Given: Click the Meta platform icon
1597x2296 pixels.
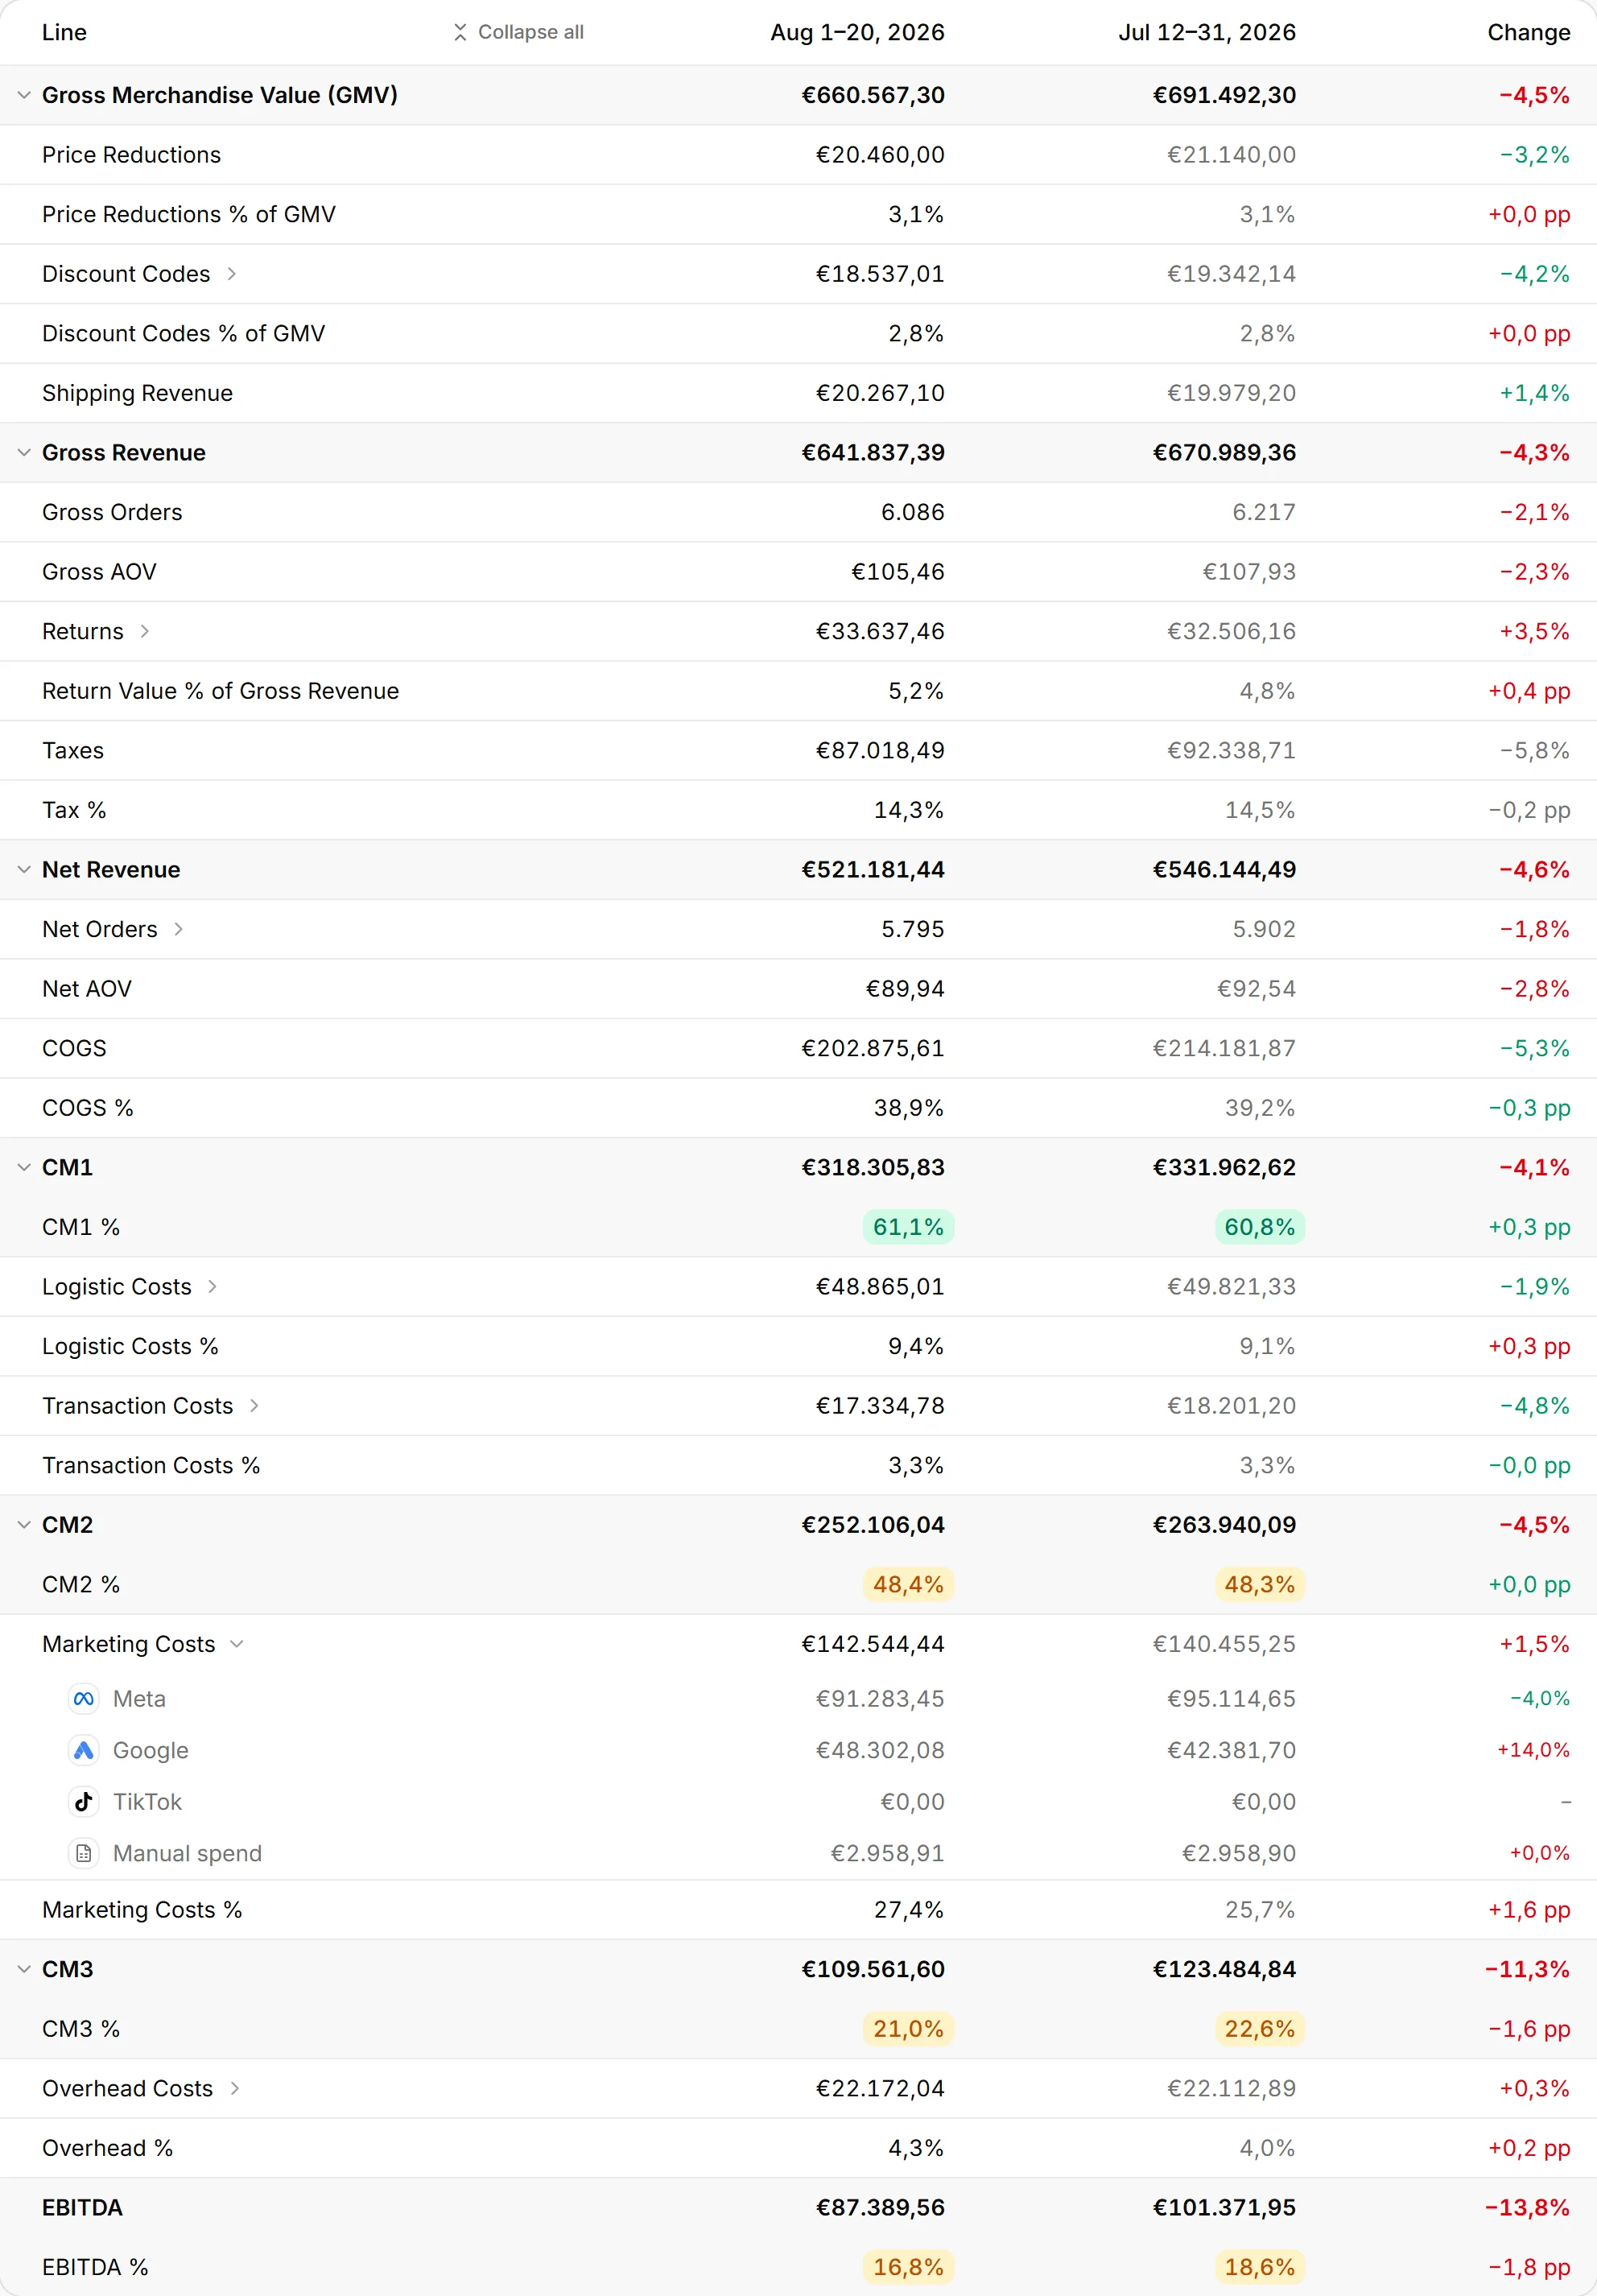Looking at the screenshot, I should [84, 1699].
